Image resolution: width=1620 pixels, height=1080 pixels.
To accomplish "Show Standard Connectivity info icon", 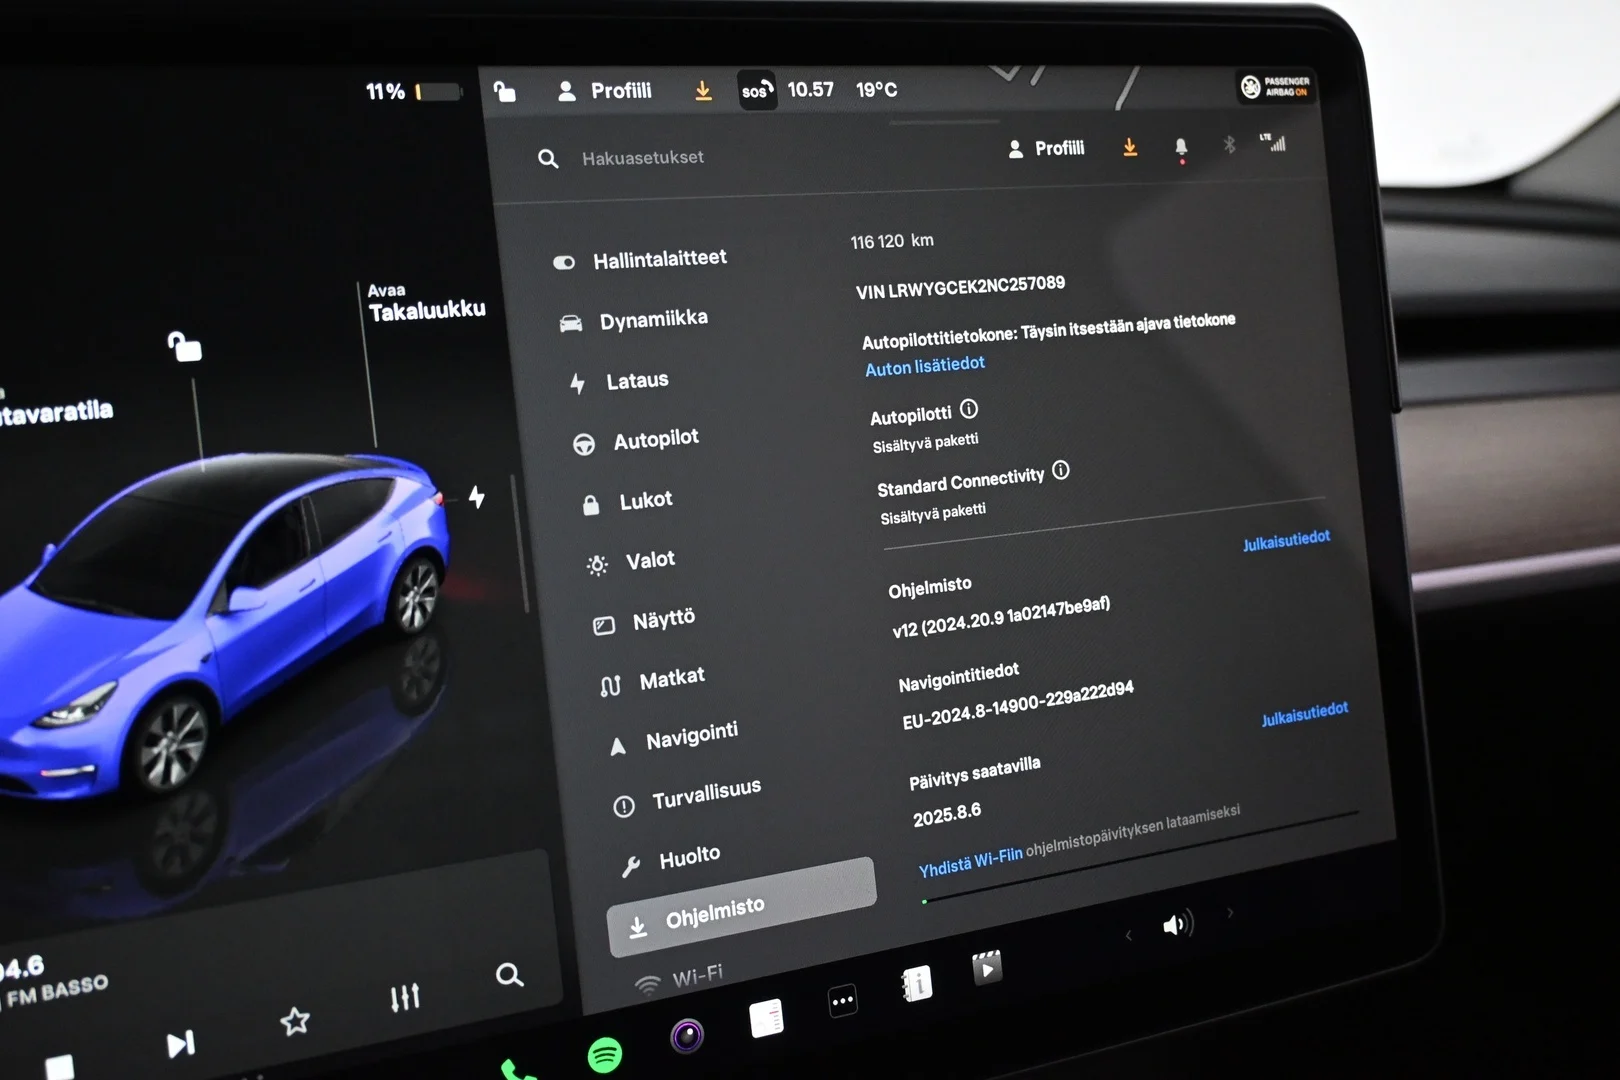I will (1061, 470).
